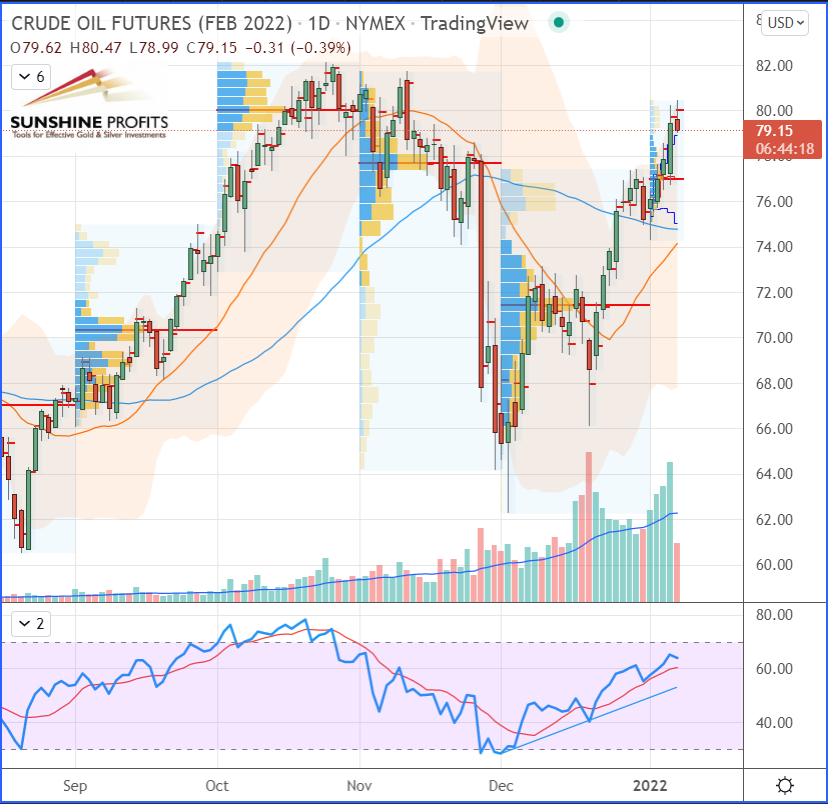Click the 80.00 label on main price axis

point(774,111)
